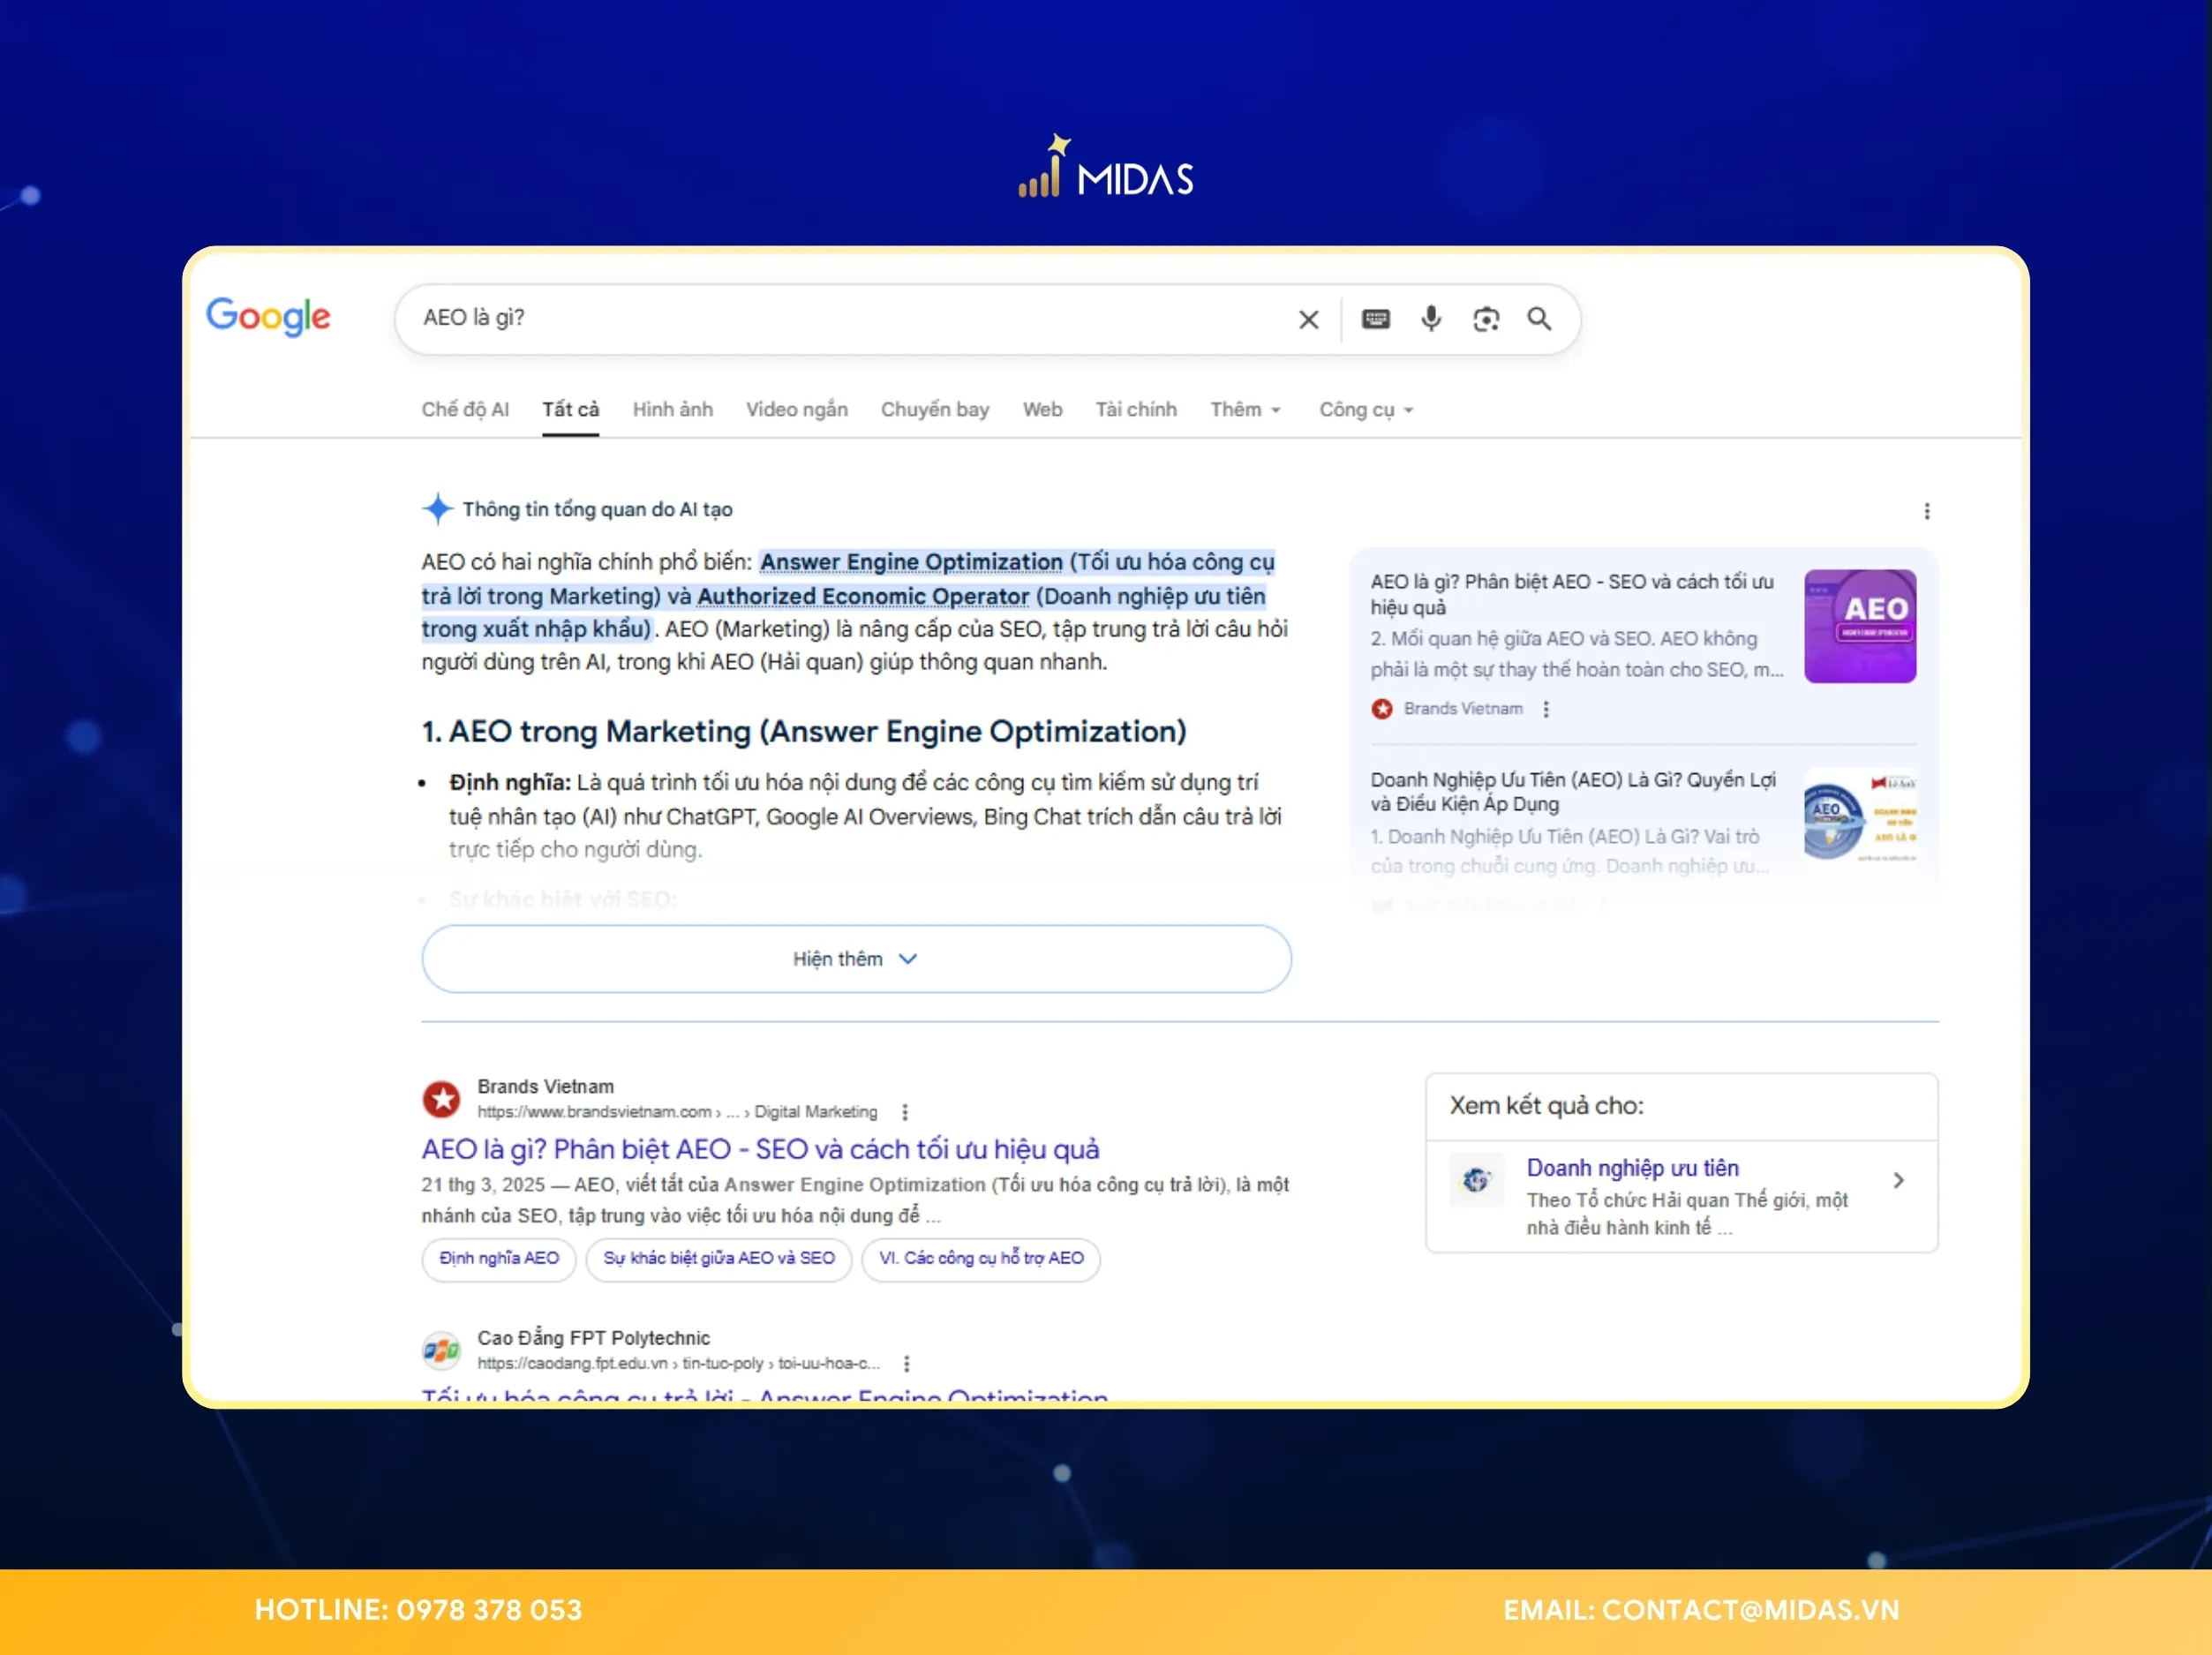Click the Google logo
The width and height of the screenshot is (2212, 1655).
pyautogui.click(x=268, y=317)
